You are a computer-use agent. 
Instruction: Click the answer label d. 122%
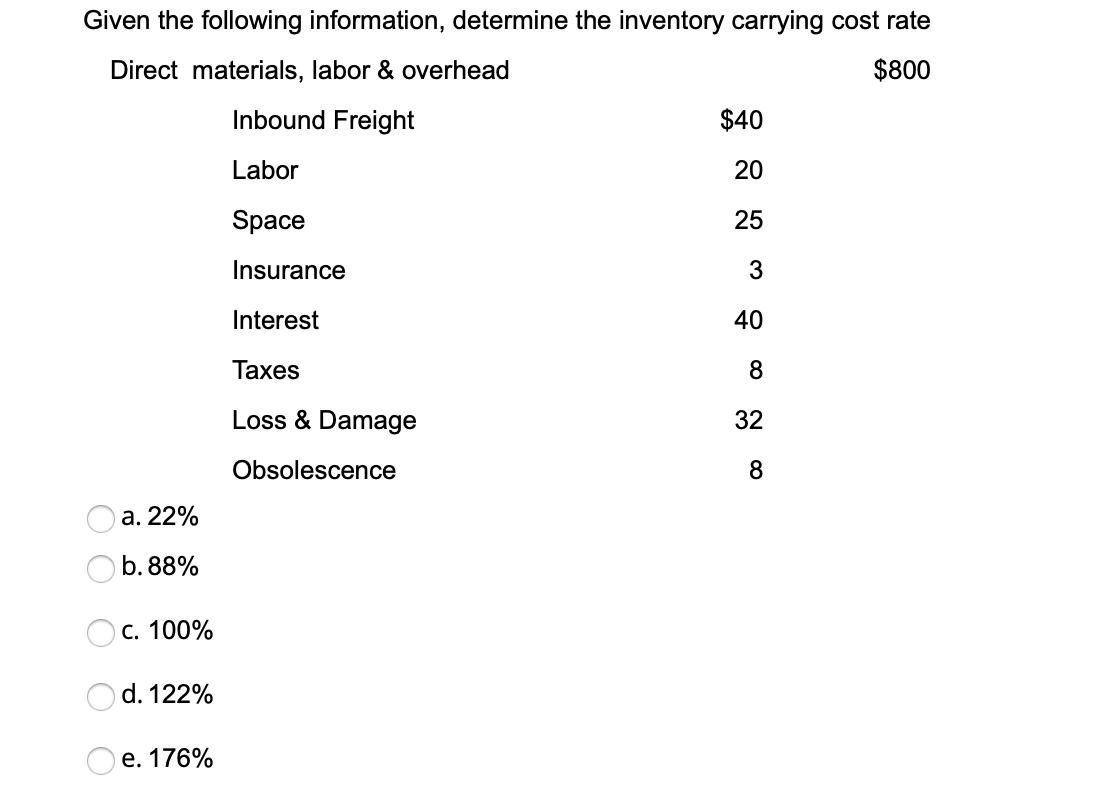(166, 695)
